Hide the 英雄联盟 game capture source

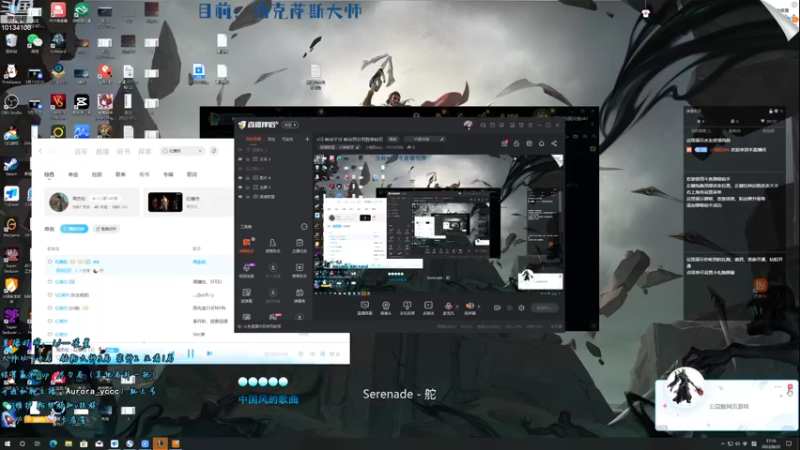240,196
